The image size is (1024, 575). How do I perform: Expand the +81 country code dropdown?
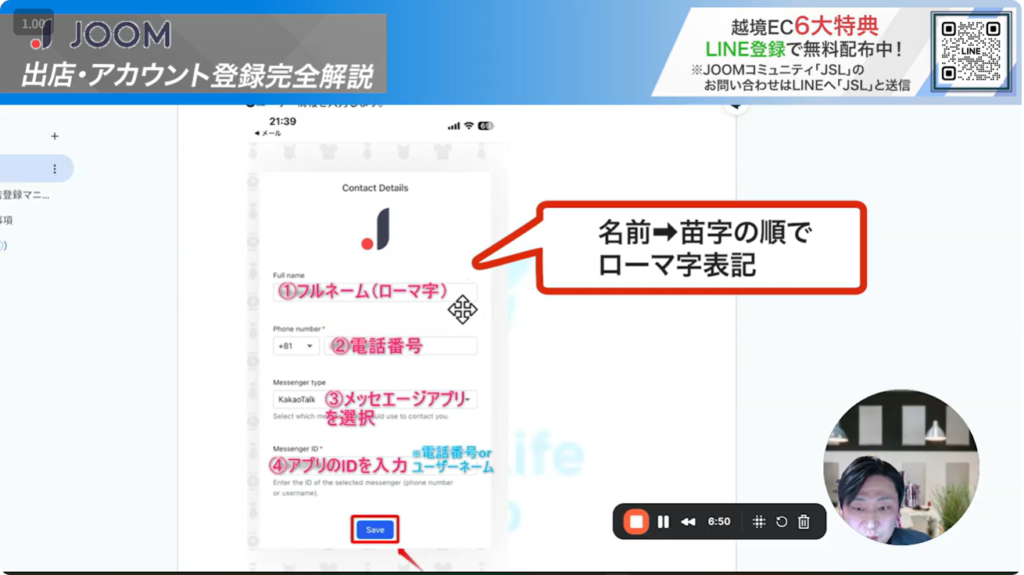click(295, 346)
